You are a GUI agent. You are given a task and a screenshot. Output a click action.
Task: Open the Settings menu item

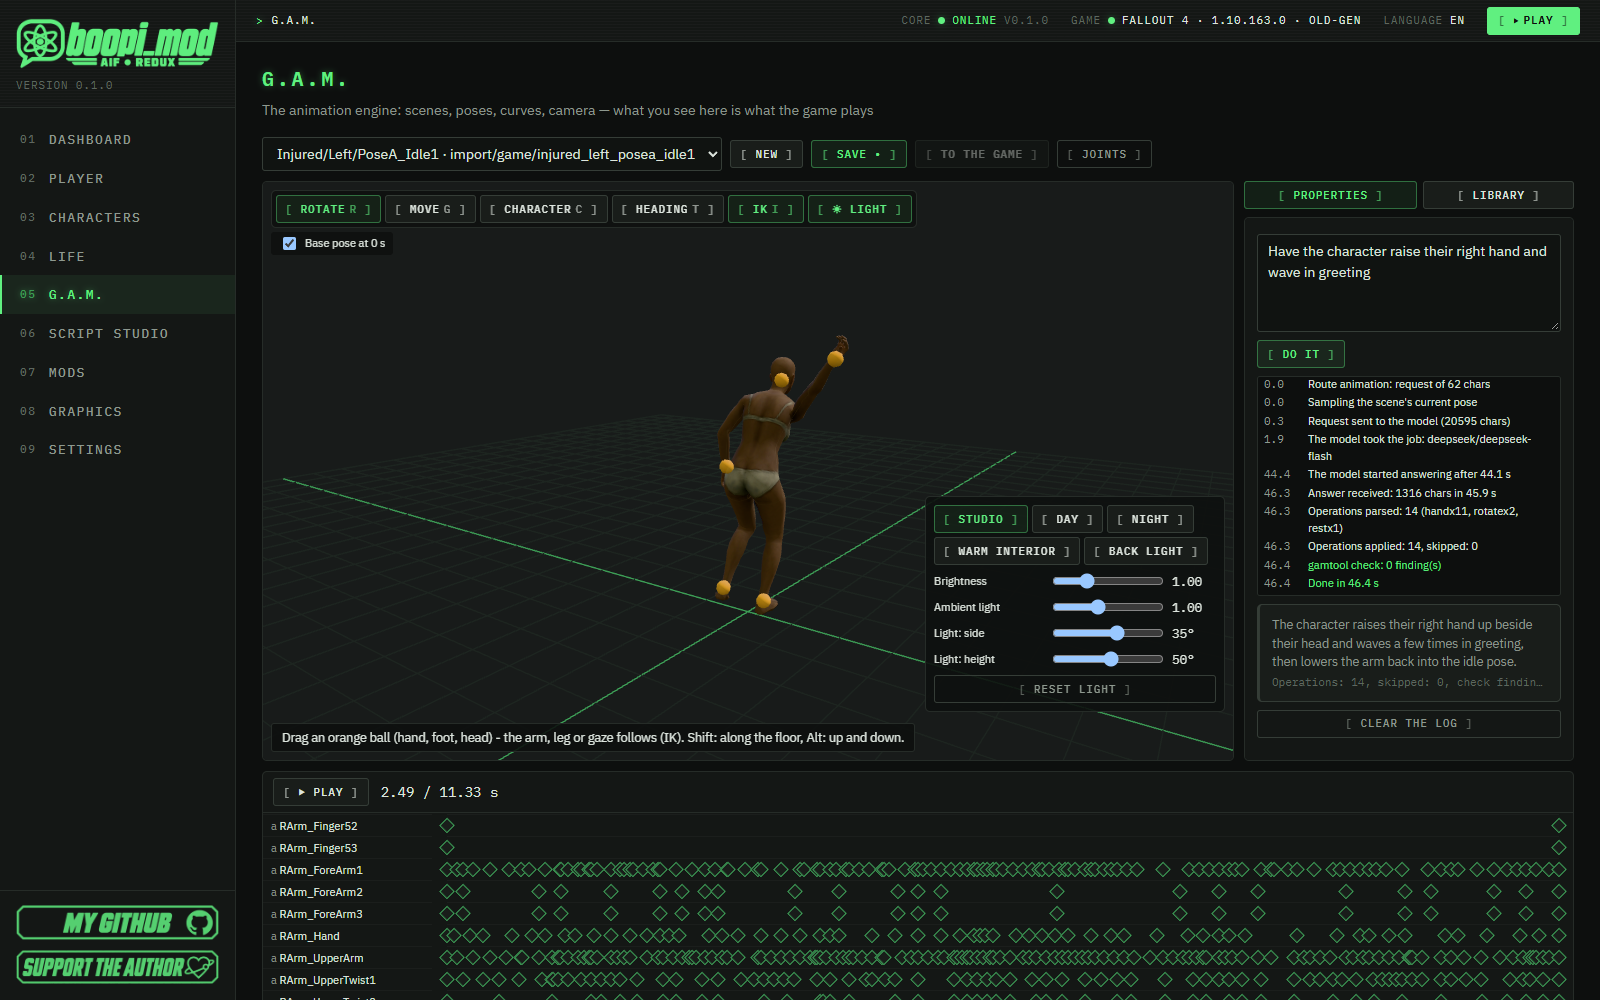tap(118, 450)
